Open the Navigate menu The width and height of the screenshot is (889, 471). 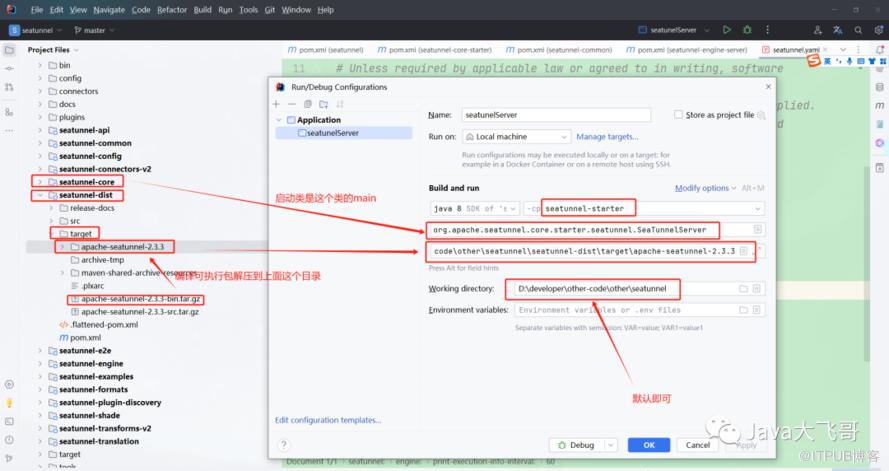[x=109, y=10]
